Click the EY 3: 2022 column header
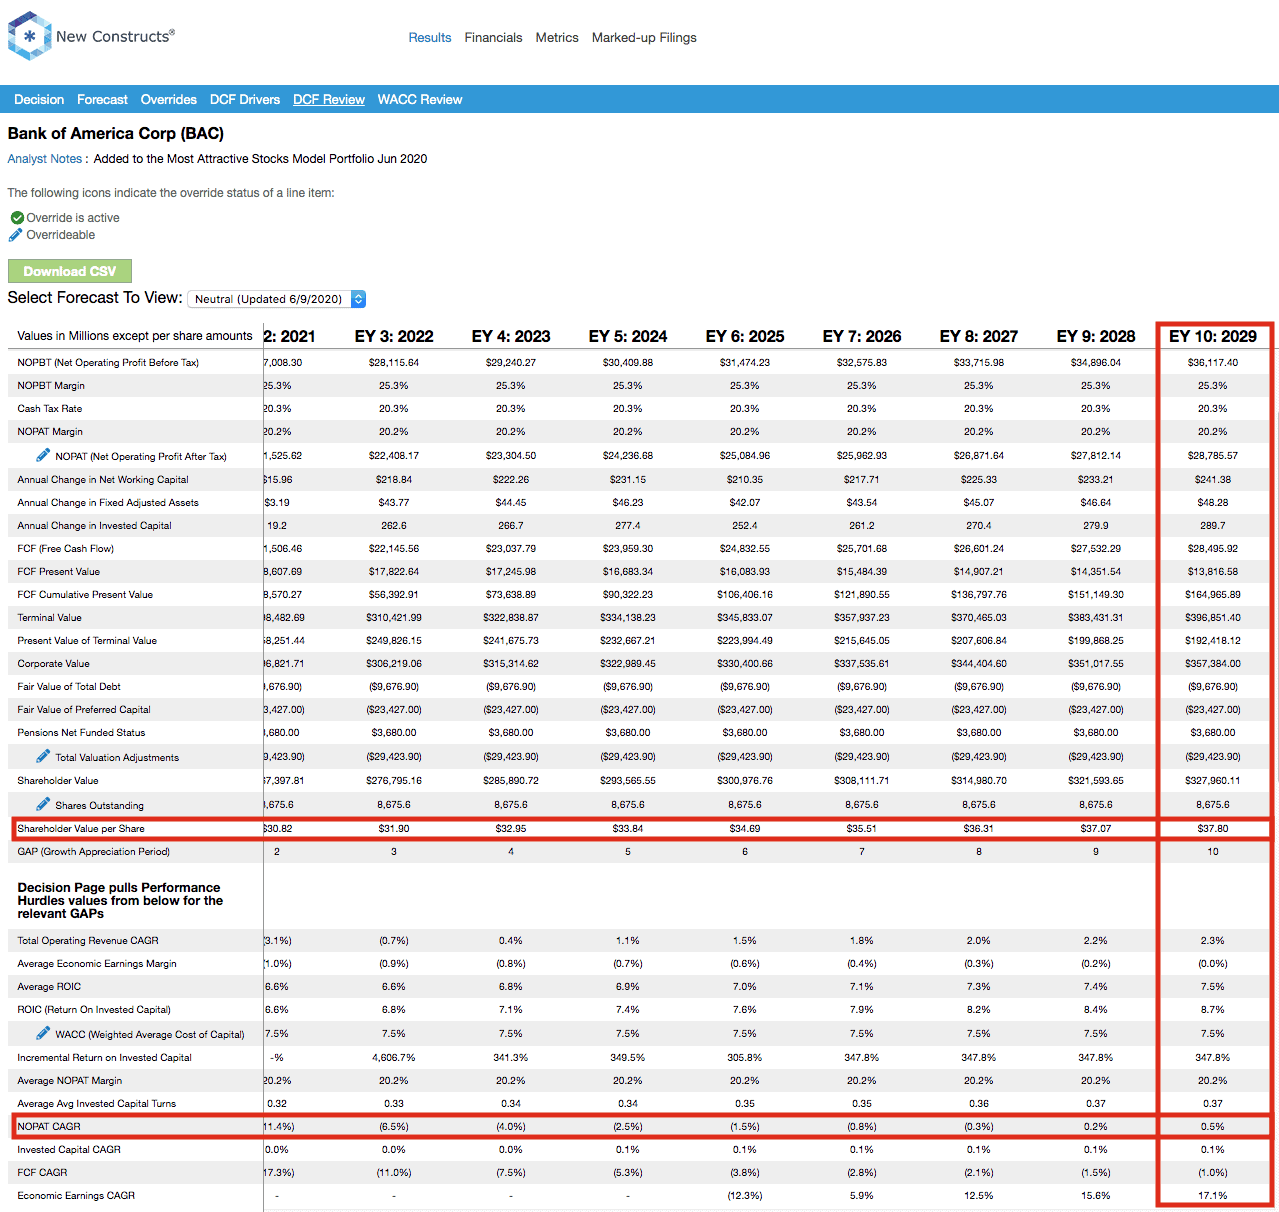This screenshot has height=1212, width=1279. click(x=394, y=336)
